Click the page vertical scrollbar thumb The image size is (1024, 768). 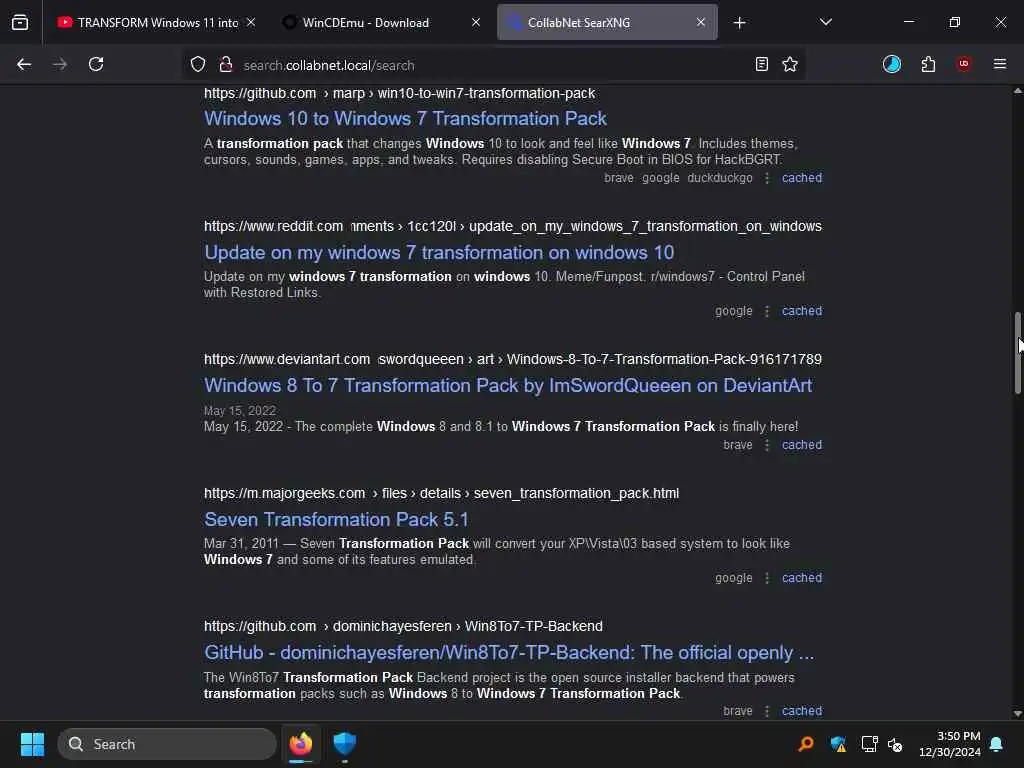[1017, 353]
